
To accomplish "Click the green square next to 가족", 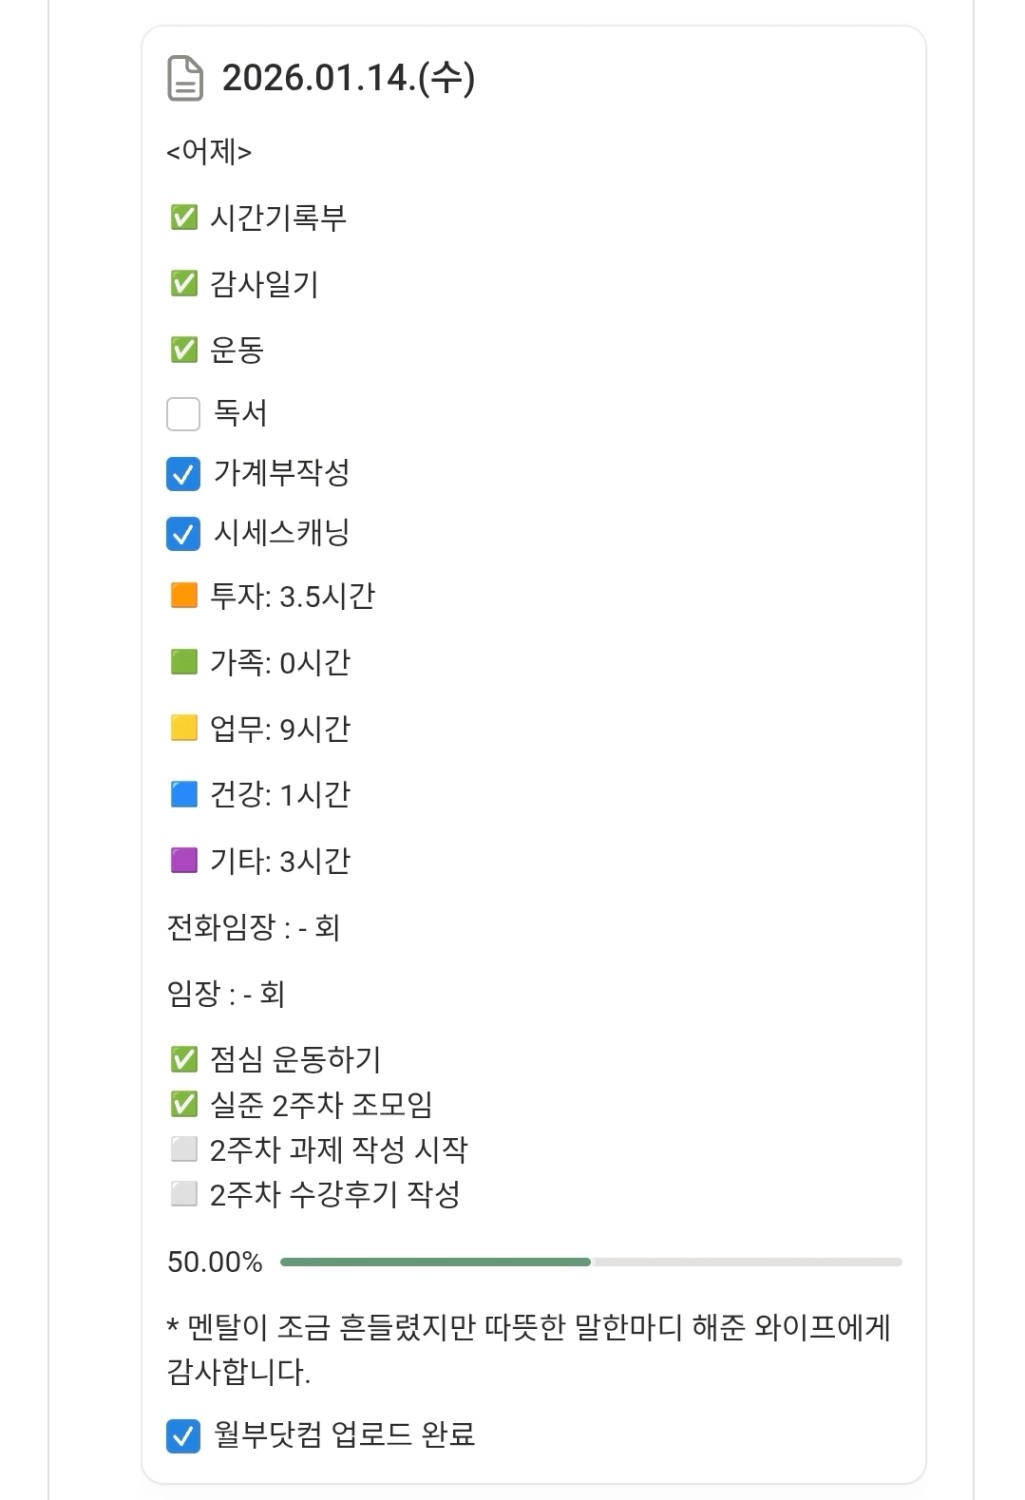I will click(x=184, y=662).
